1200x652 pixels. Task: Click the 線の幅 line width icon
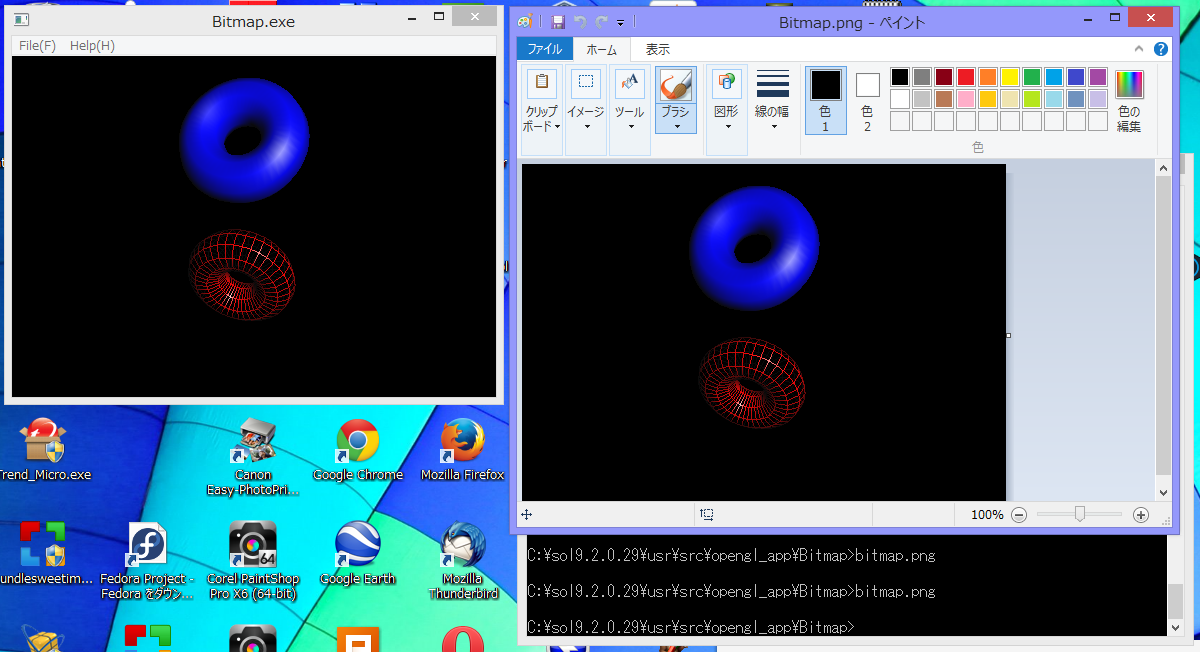pyautogui.click(x=772, y=84)
